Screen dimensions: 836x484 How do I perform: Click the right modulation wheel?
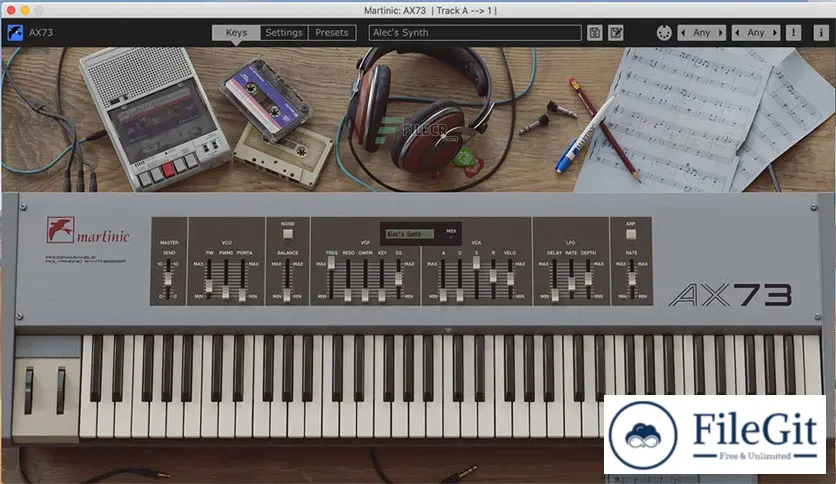pos(61,391)
